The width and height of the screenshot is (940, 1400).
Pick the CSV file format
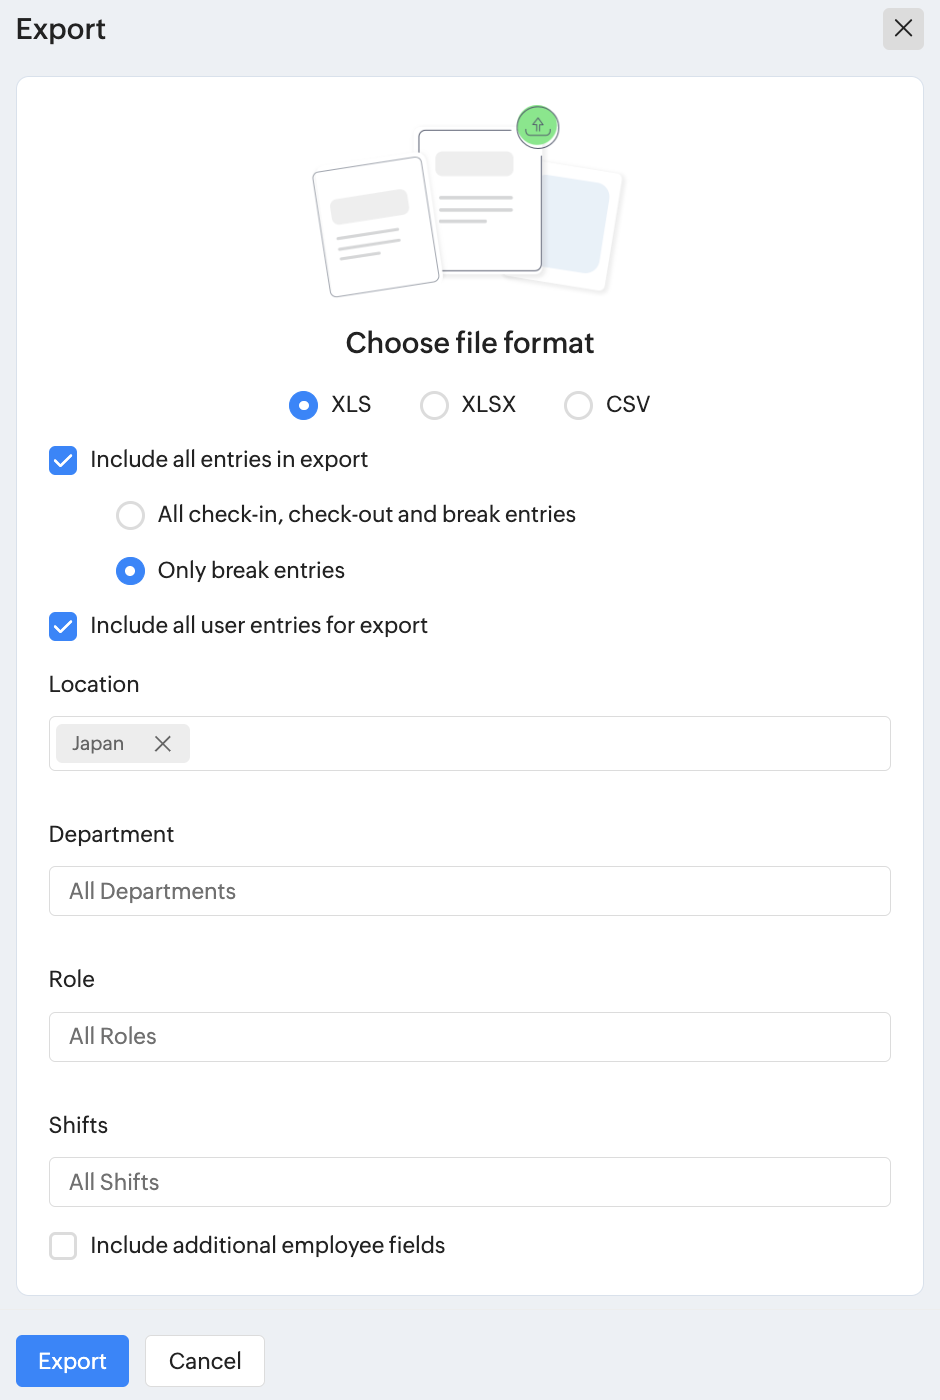578,405
